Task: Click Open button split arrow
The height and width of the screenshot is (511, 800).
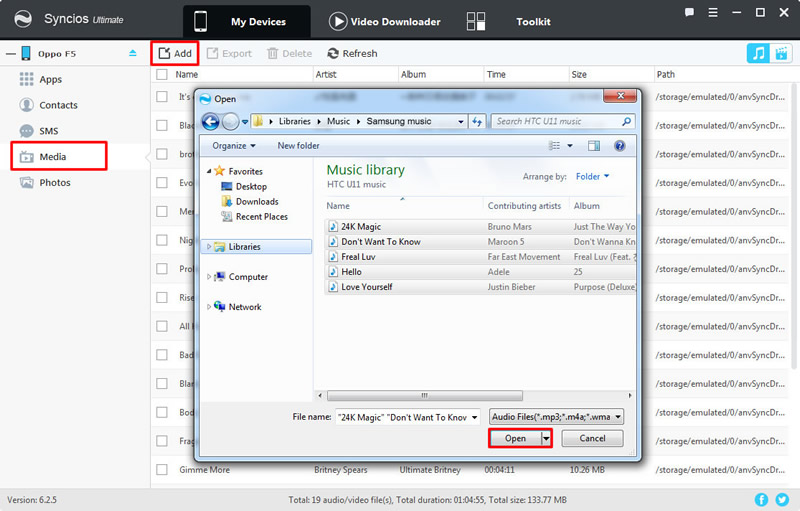Action: (546, 438)
